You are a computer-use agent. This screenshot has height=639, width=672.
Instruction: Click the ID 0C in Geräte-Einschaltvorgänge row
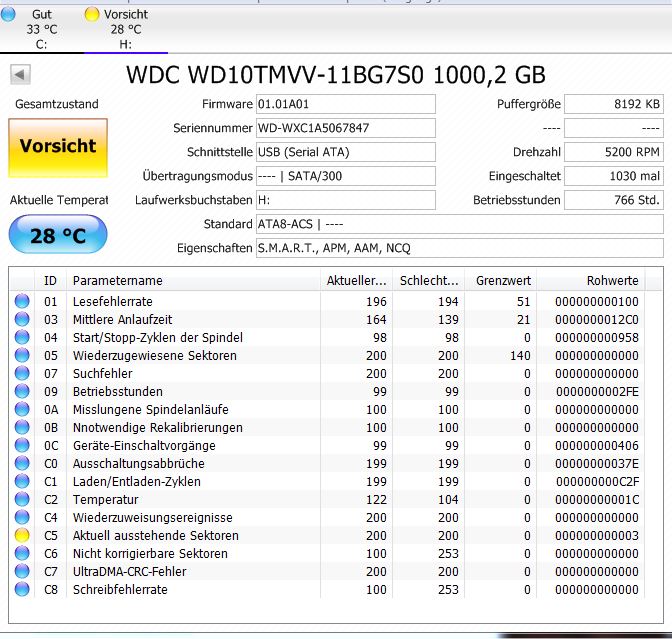click(x=51, y=446)
